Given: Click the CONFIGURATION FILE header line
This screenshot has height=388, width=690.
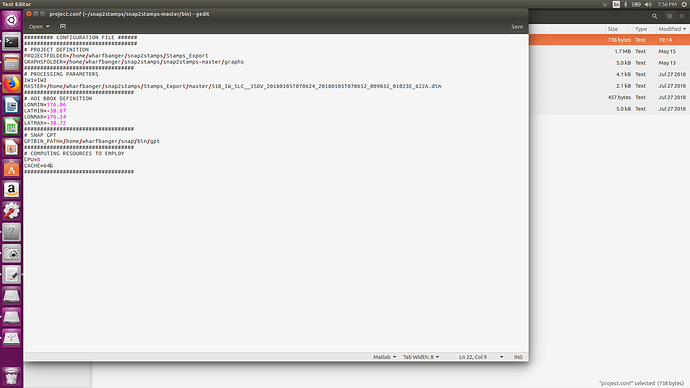Looking at the screenshot, I should (81, 38).
